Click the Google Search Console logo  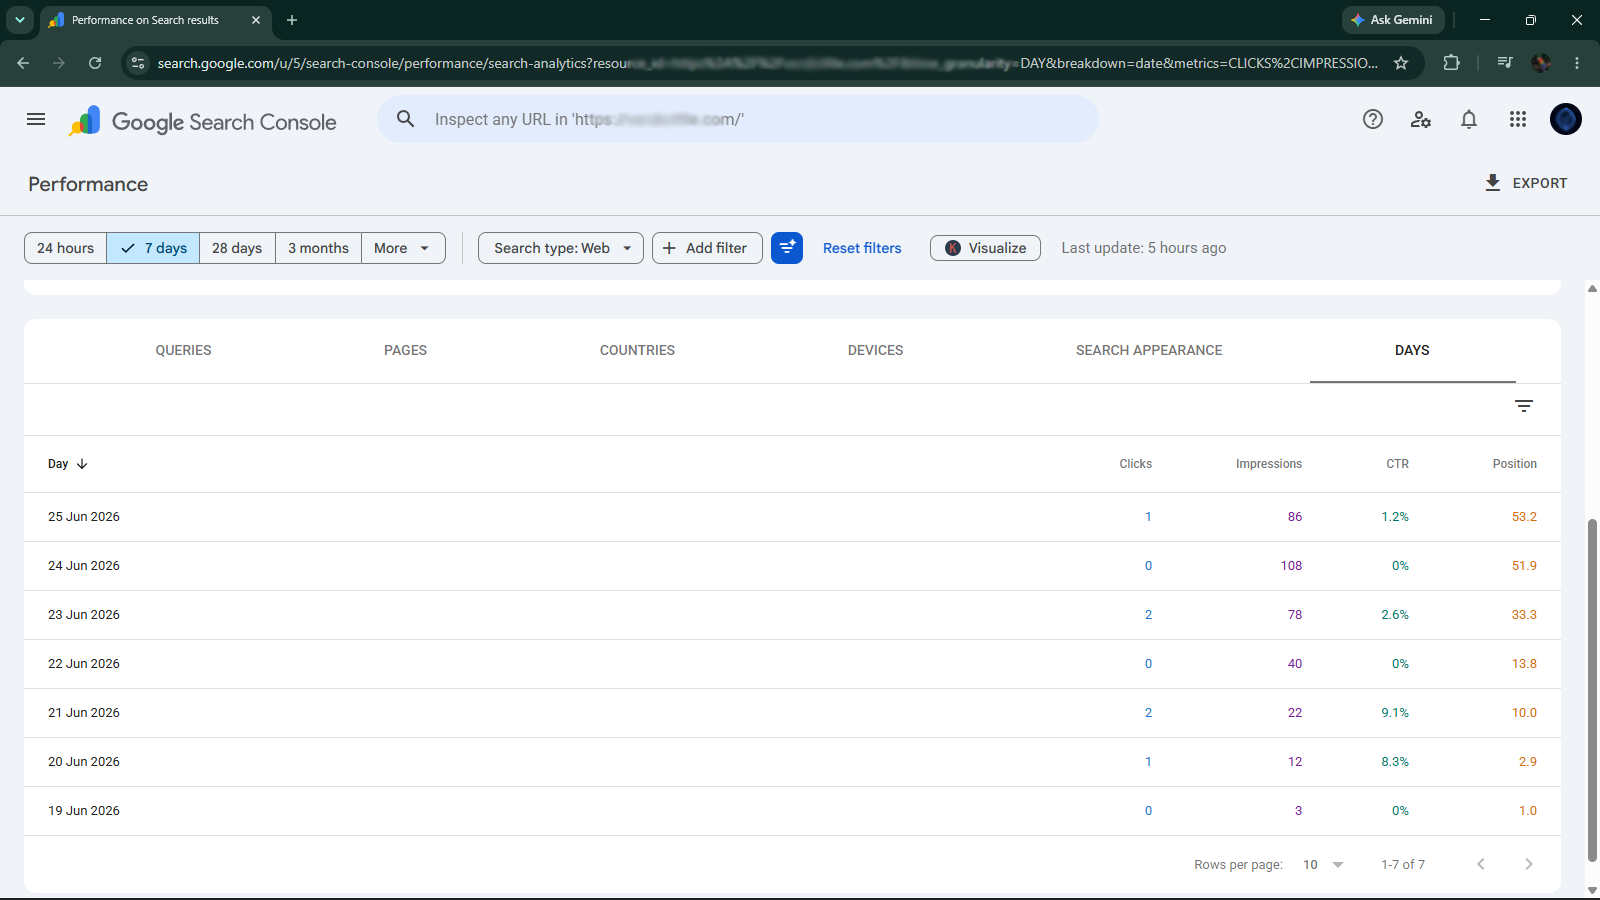click(x=203, y=121)
